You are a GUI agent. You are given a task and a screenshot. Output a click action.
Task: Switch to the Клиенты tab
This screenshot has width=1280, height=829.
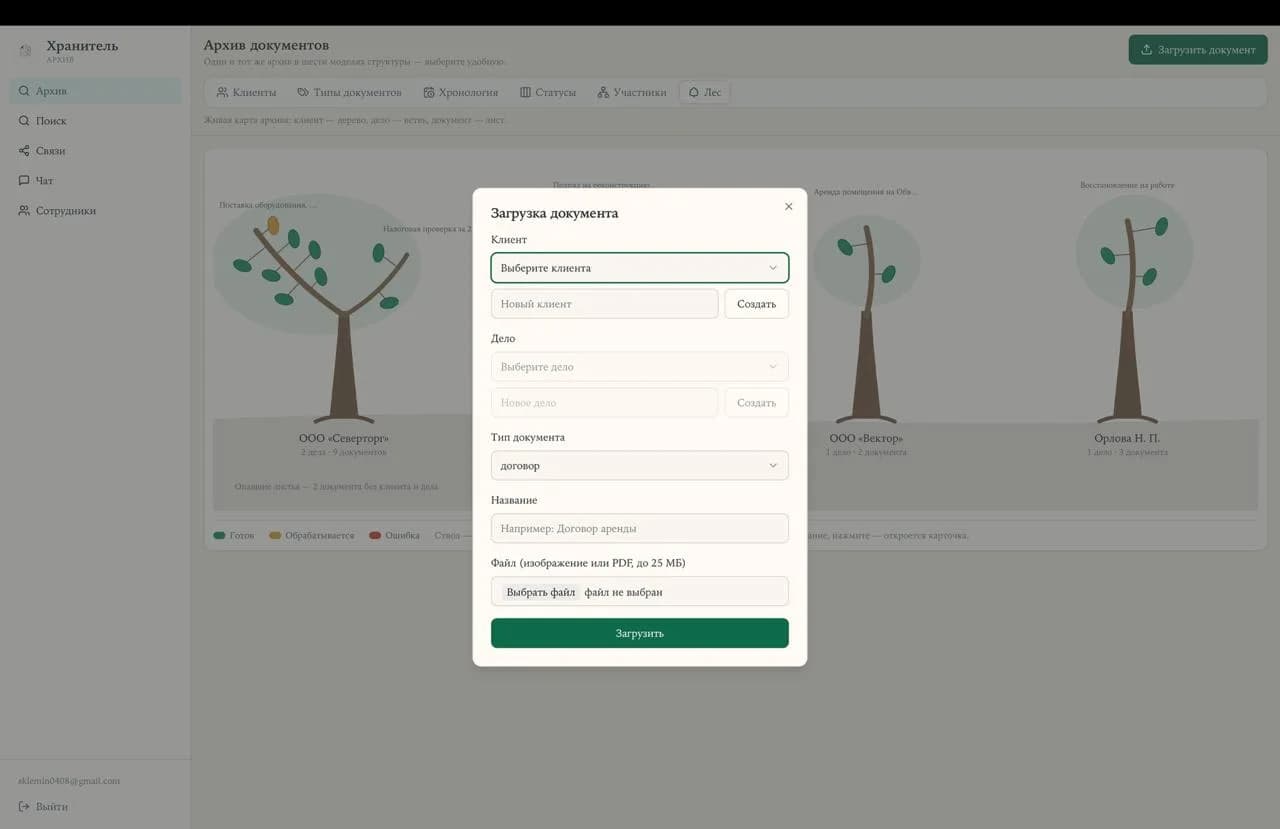(246, 92)
